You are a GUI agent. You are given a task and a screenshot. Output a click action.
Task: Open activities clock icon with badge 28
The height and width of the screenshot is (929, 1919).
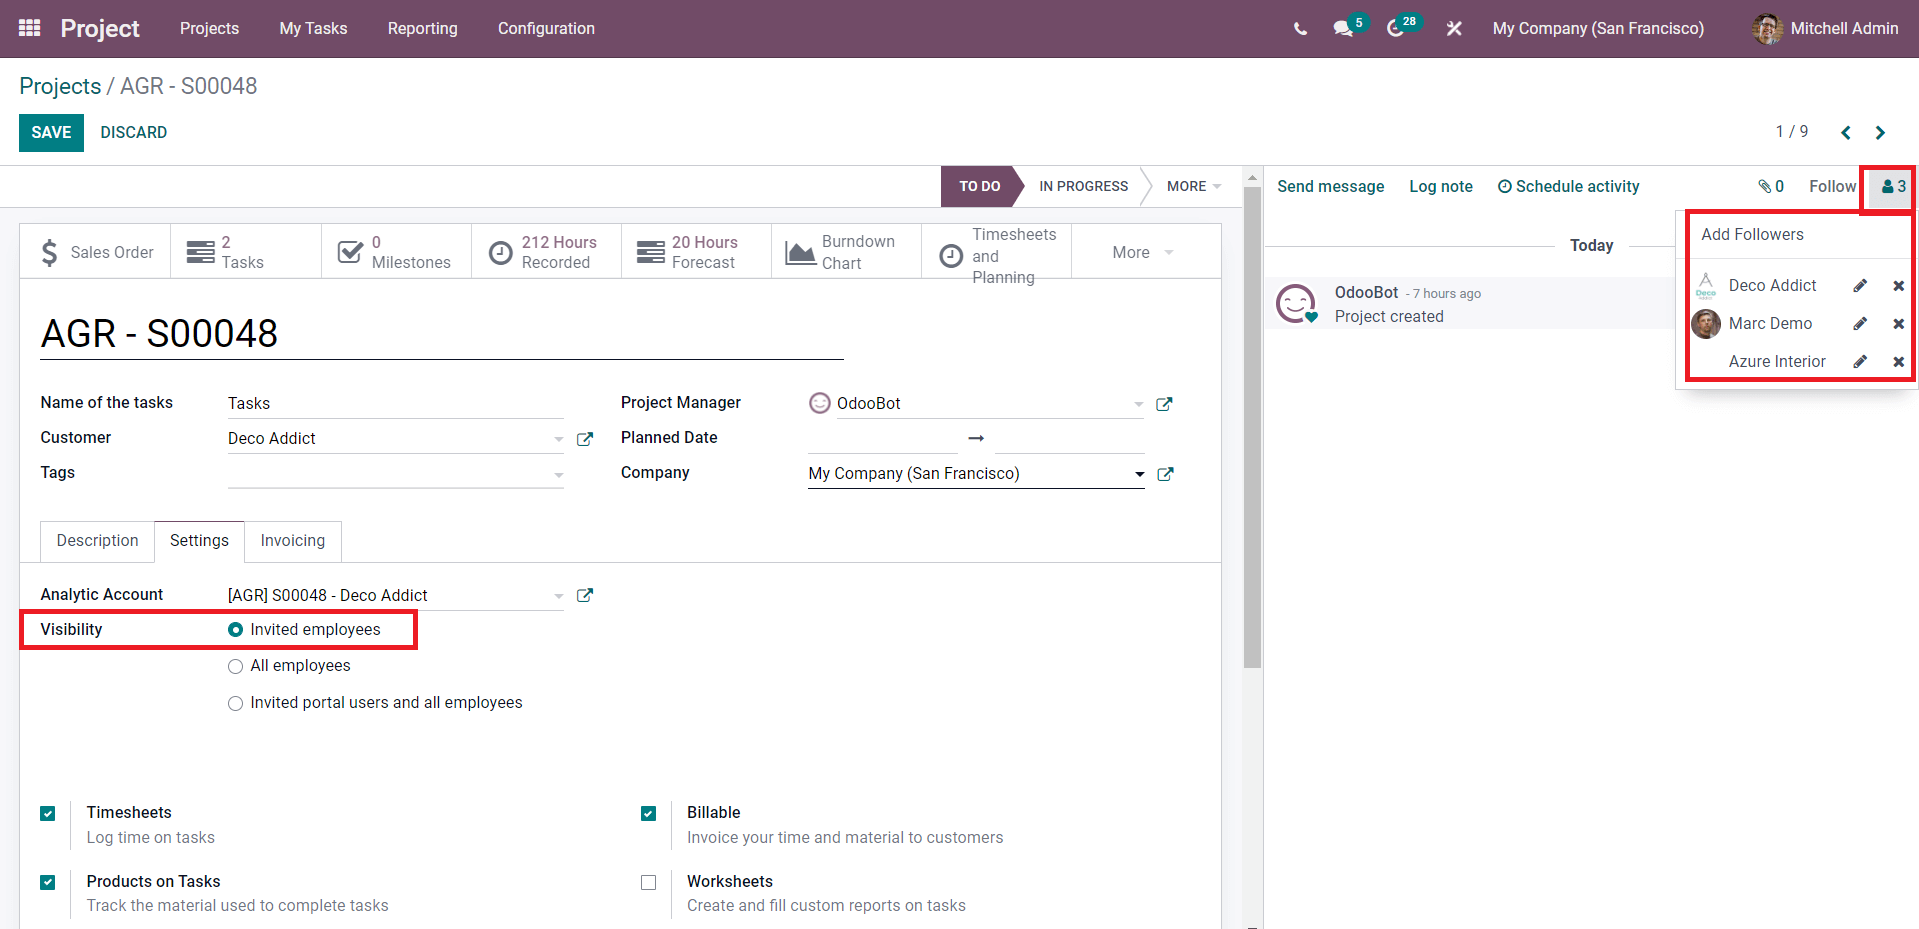coord(1396,29)
